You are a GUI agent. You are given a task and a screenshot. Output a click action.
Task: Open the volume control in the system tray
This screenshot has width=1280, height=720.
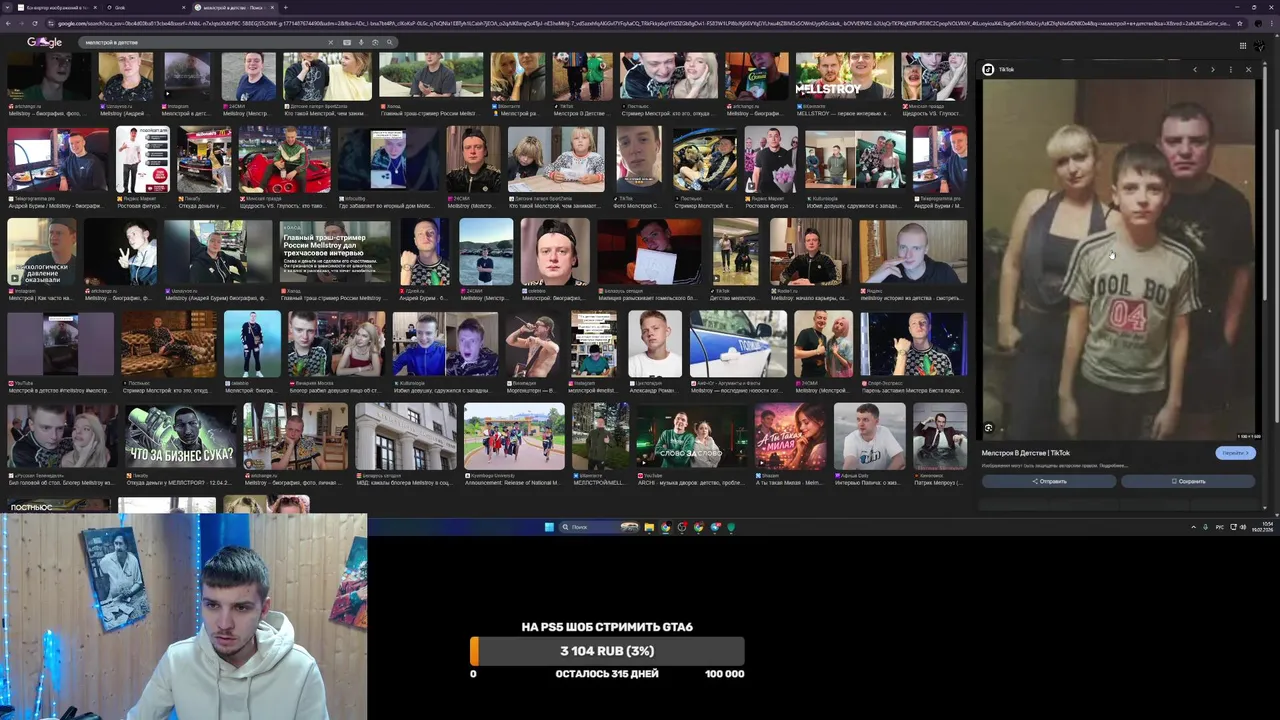1243,527
